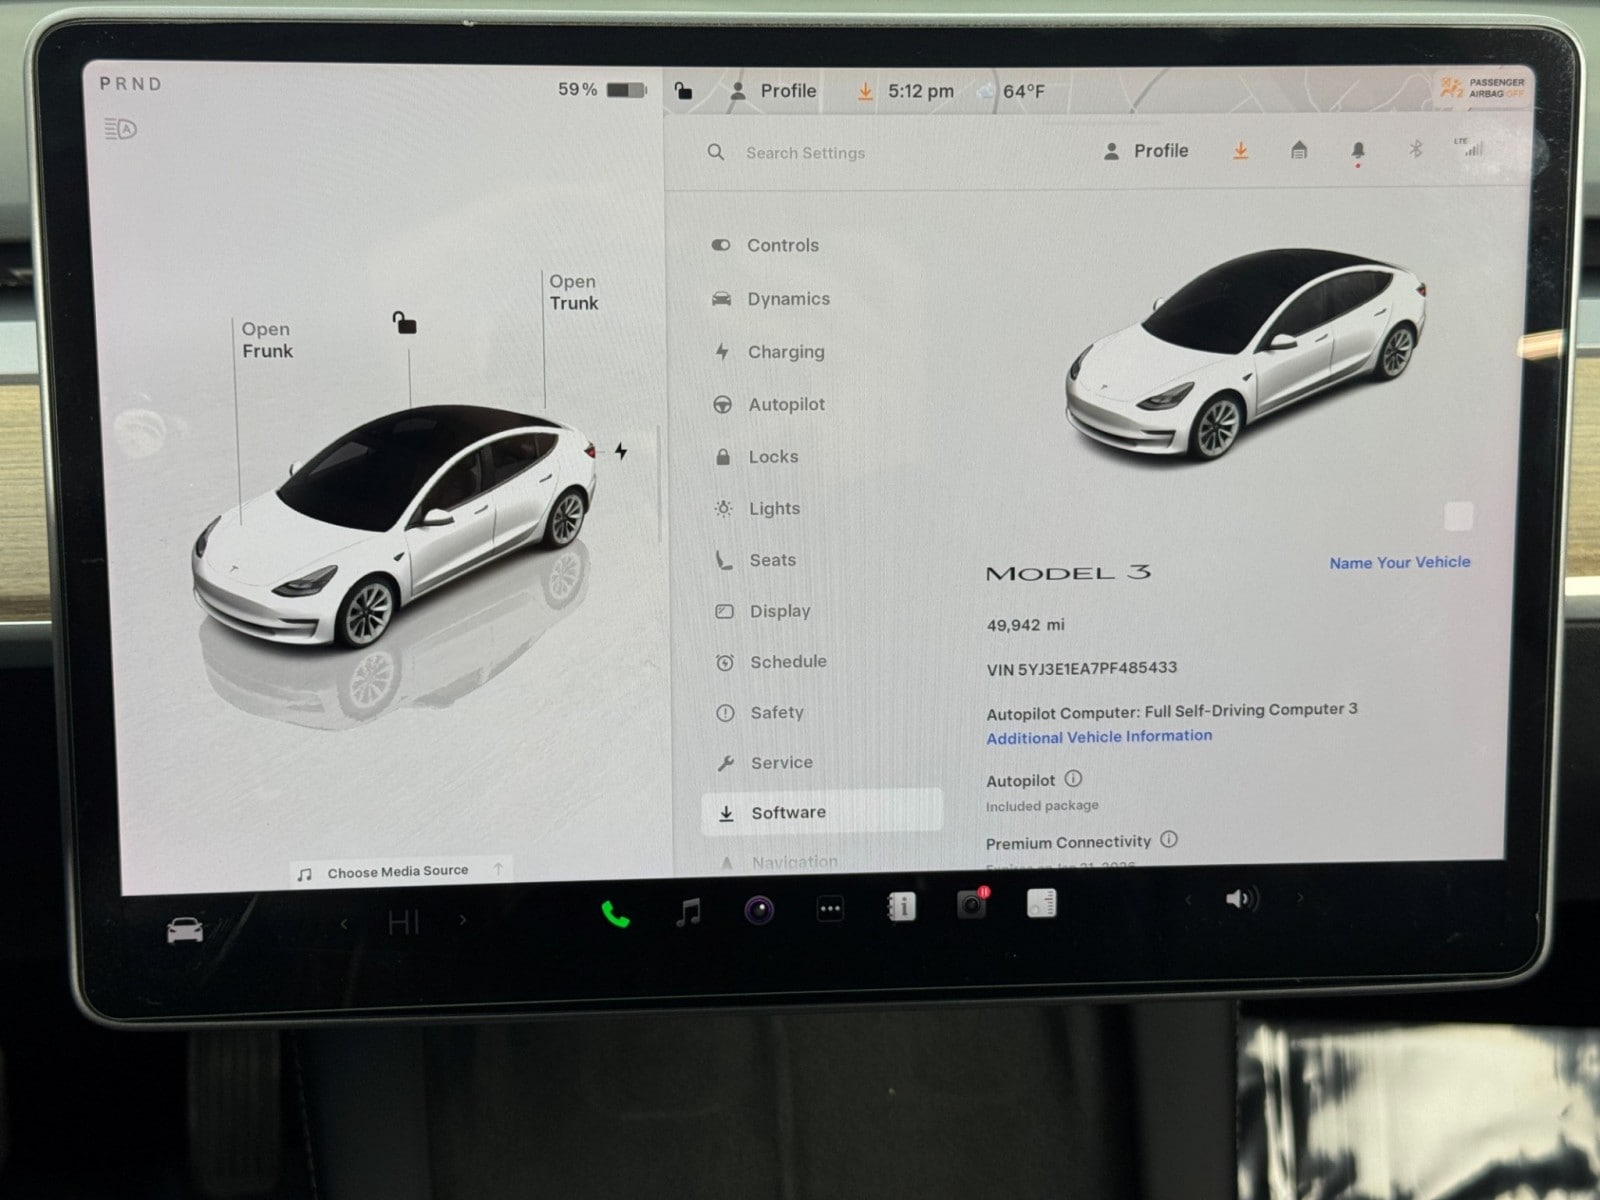Open the HomeLink garage icon

[x=1299, y=151]
